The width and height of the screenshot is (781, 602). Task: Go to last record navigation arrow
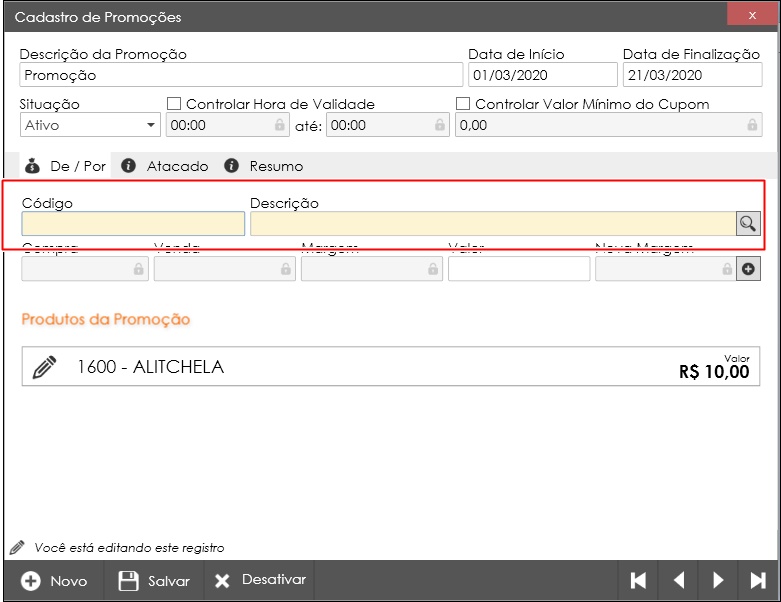(x=758, y=581)
